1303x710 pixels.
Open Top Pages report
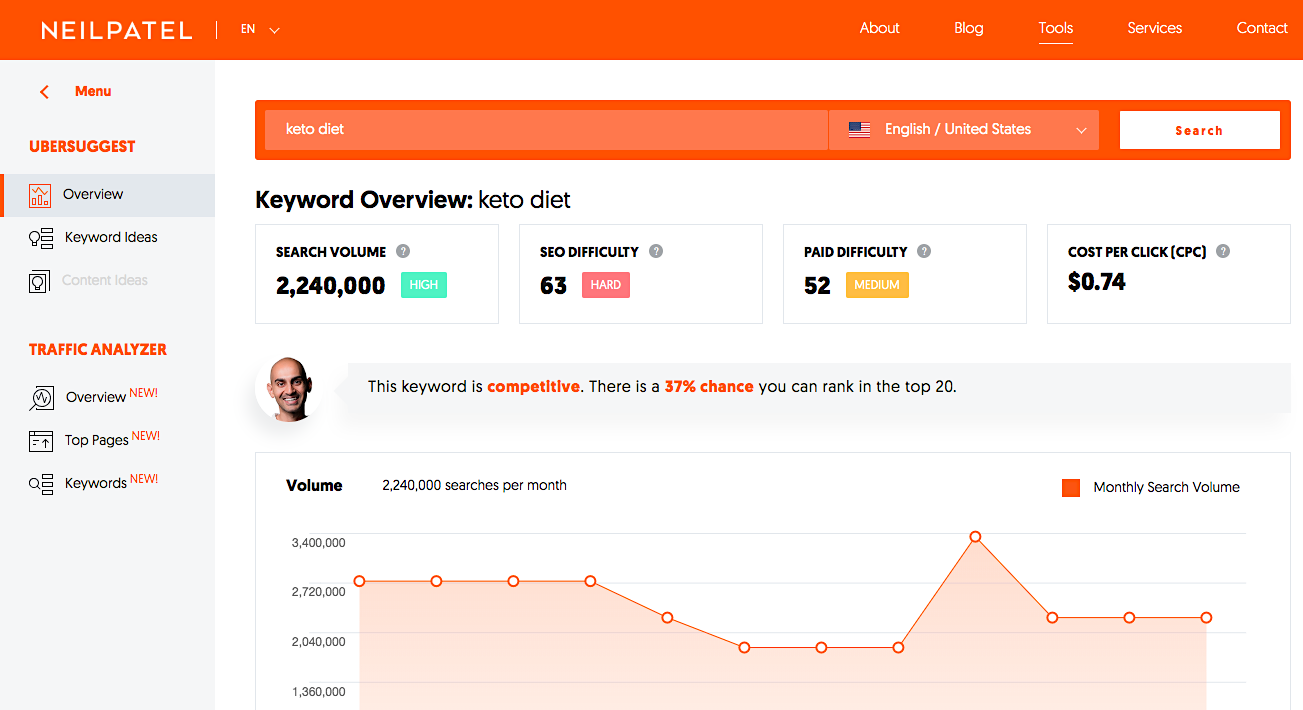[97, 440]
